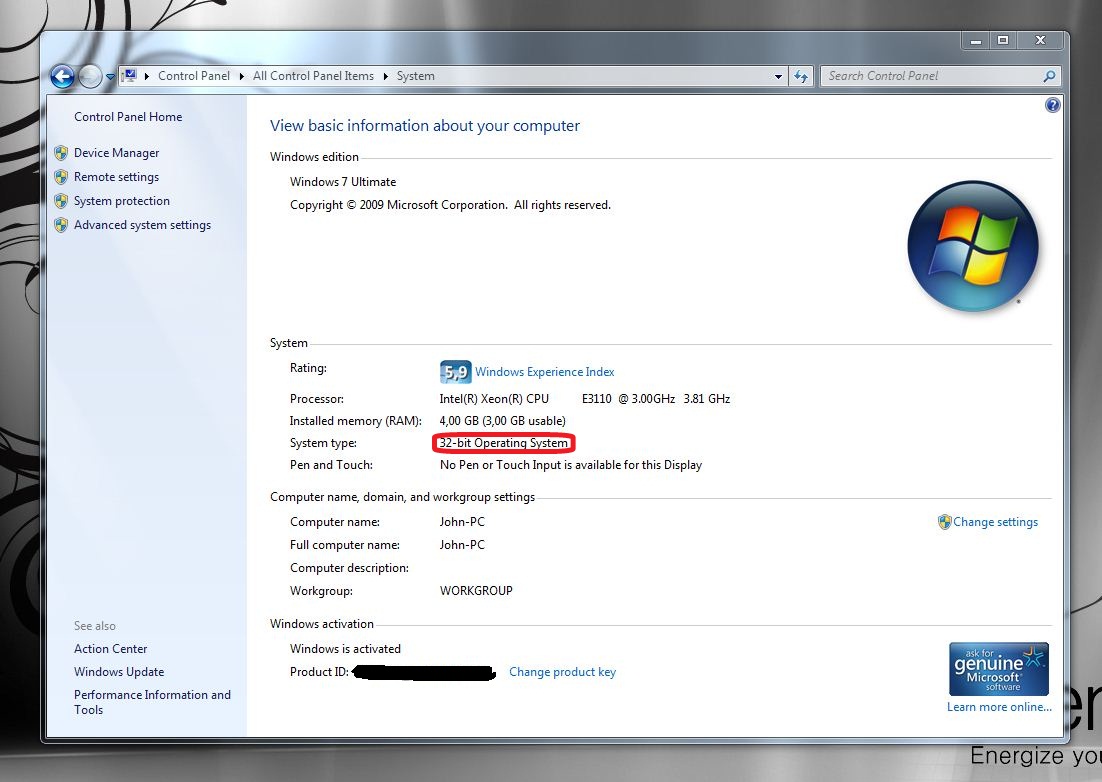Open Action Center under See also

pos(110,649)
